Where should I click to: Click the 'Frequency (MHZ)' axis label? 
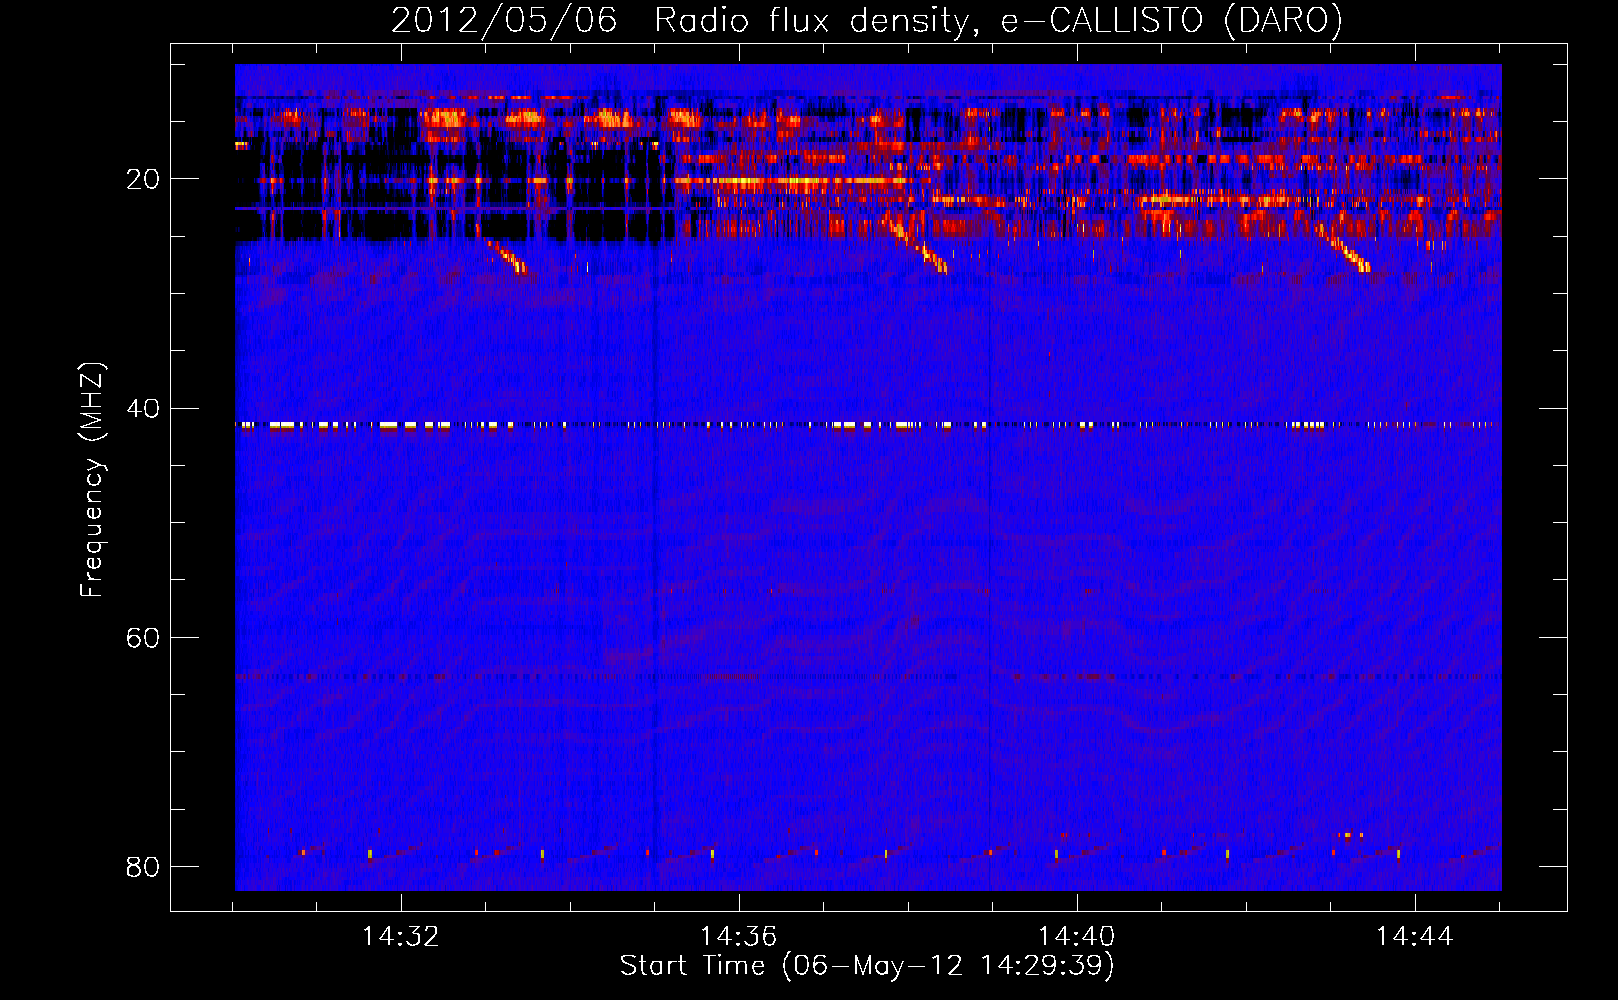[92, 480]
